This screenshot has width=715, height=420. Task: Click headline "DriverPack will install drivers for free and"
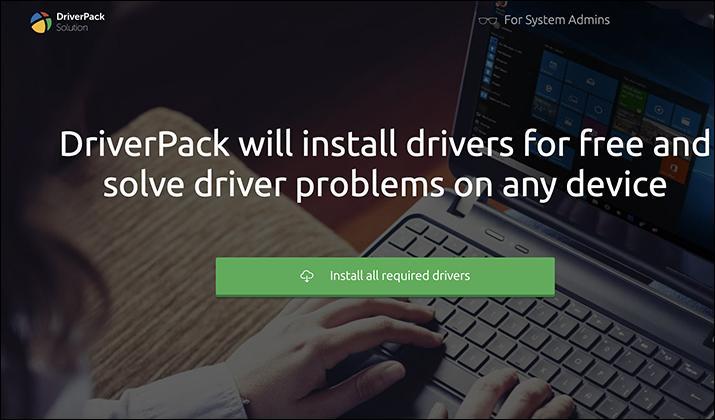coord(385,144)
